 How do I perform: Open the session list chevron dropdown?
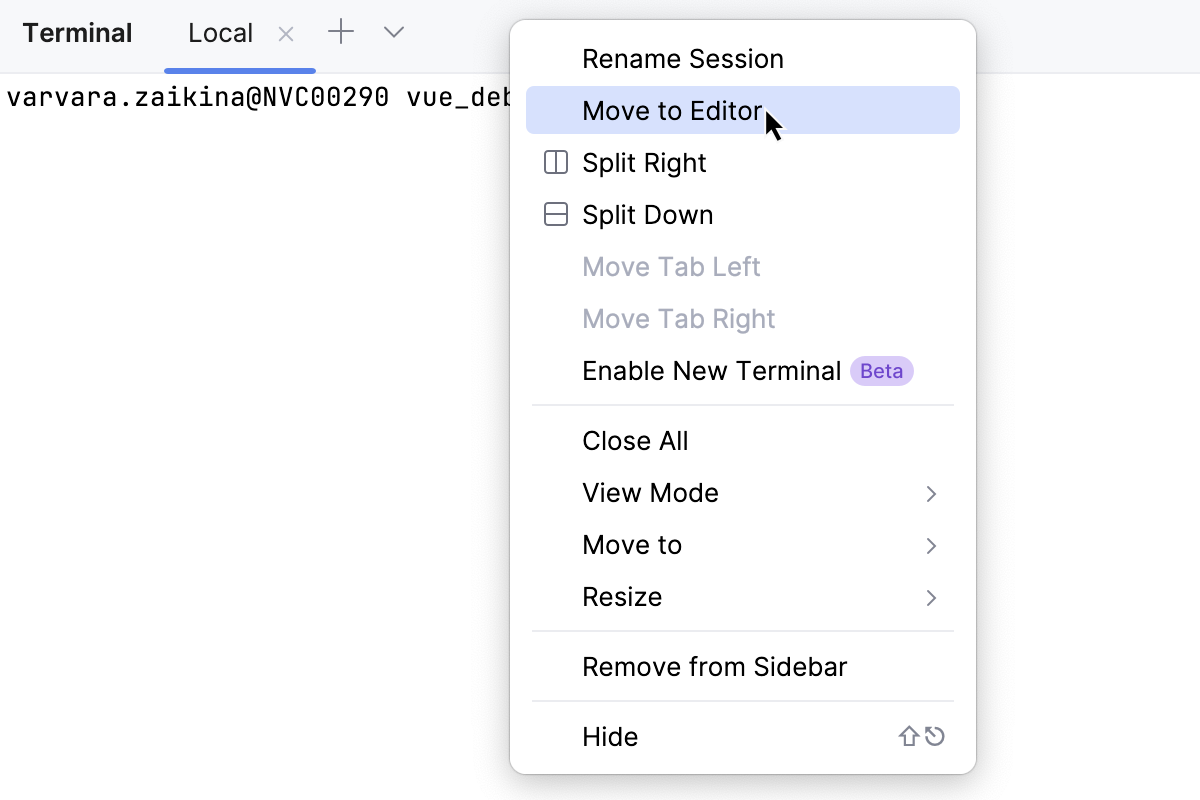tap(393, 31)
